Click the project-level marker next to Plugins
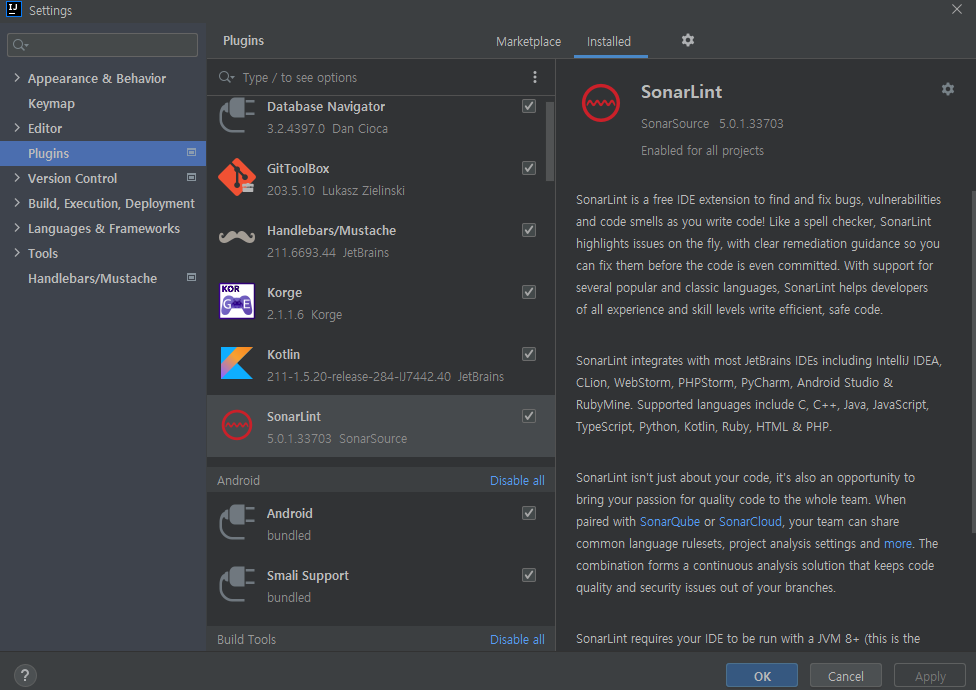976x690 pixels. (192, 152)
